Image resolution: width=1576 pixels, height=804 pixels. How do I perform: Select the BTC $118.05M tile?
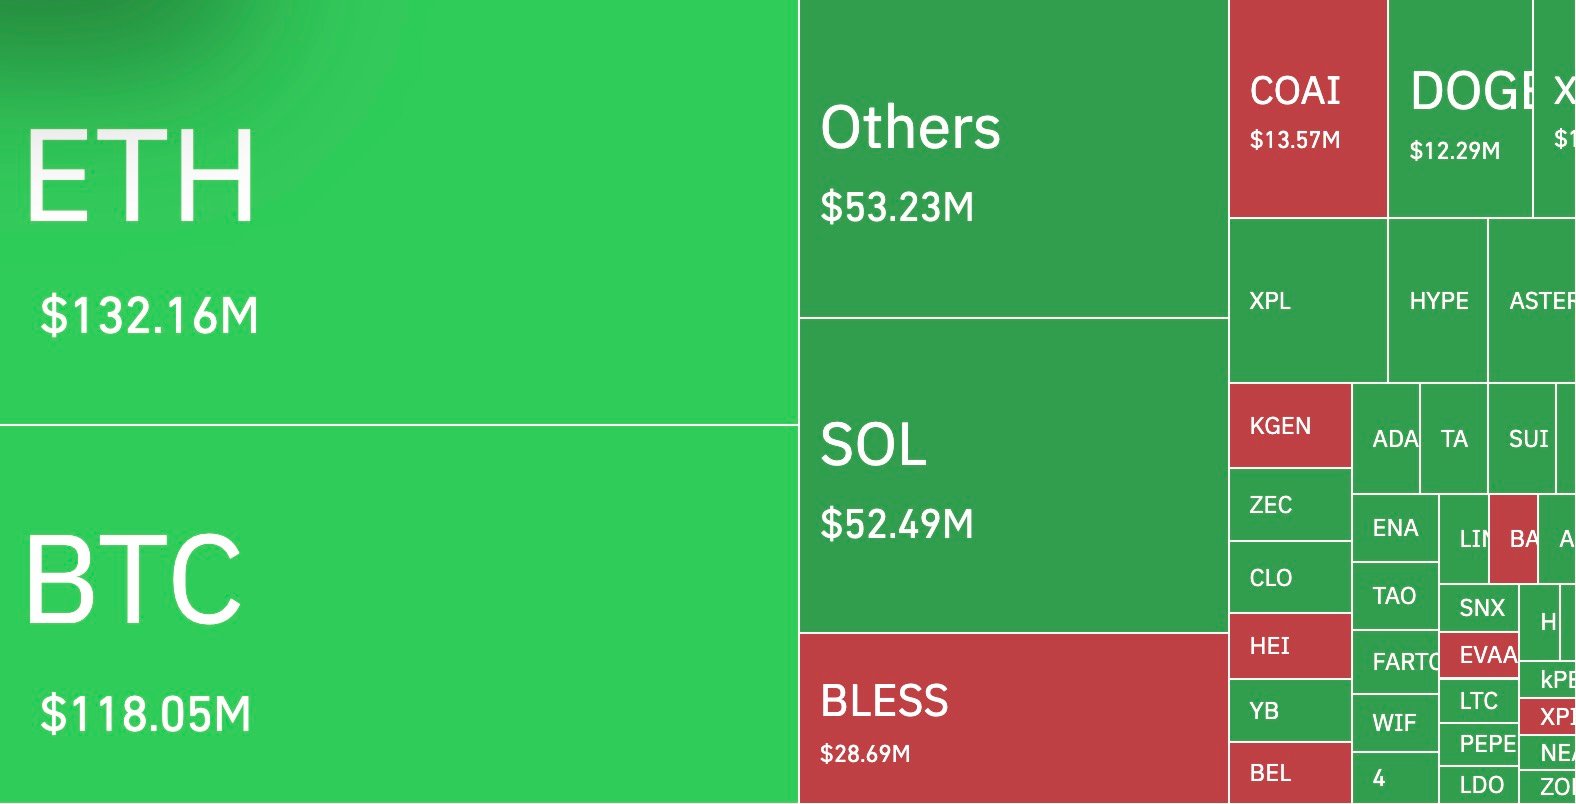coord(398,614)
